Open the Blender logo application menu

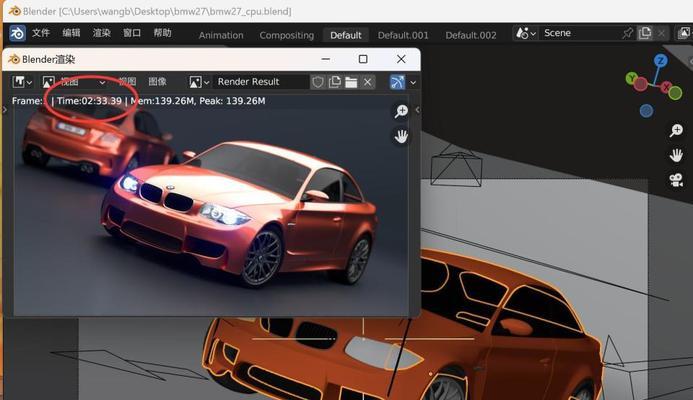(17, 33)
